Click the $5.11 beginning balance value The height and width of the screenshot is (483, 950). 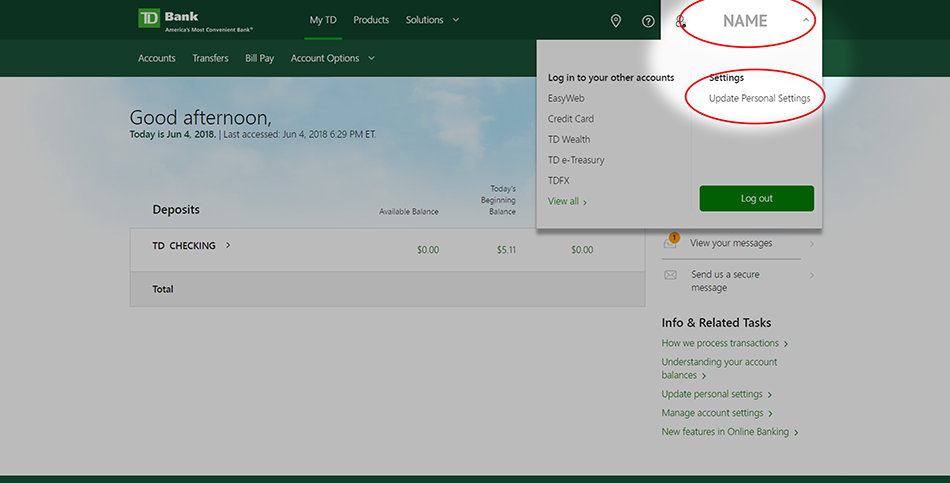(x=506, y=250)
